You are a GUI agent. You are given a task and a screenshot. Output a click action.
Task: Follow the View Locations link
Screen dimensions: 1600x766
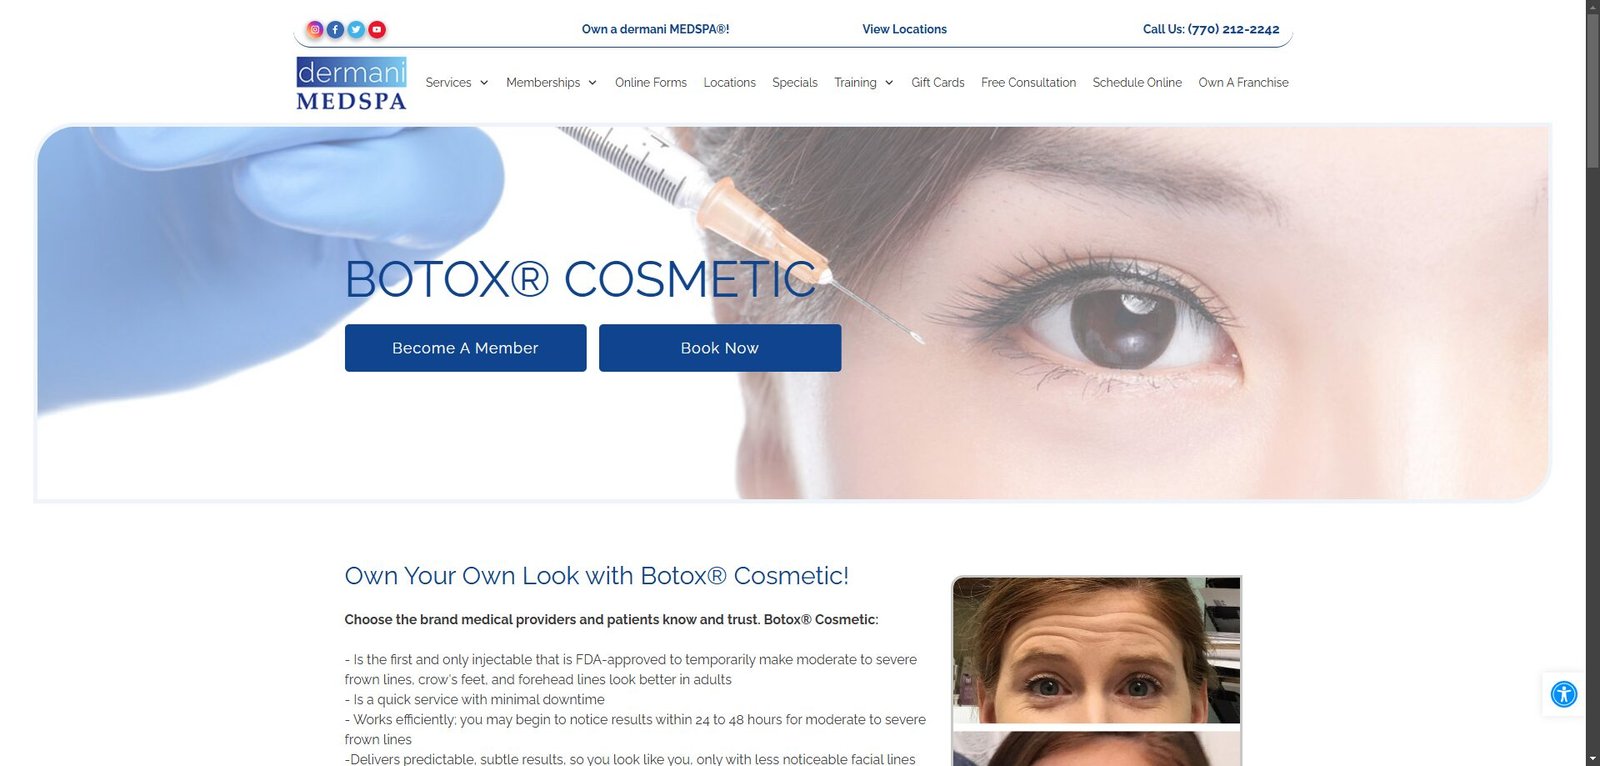[905, 29]
